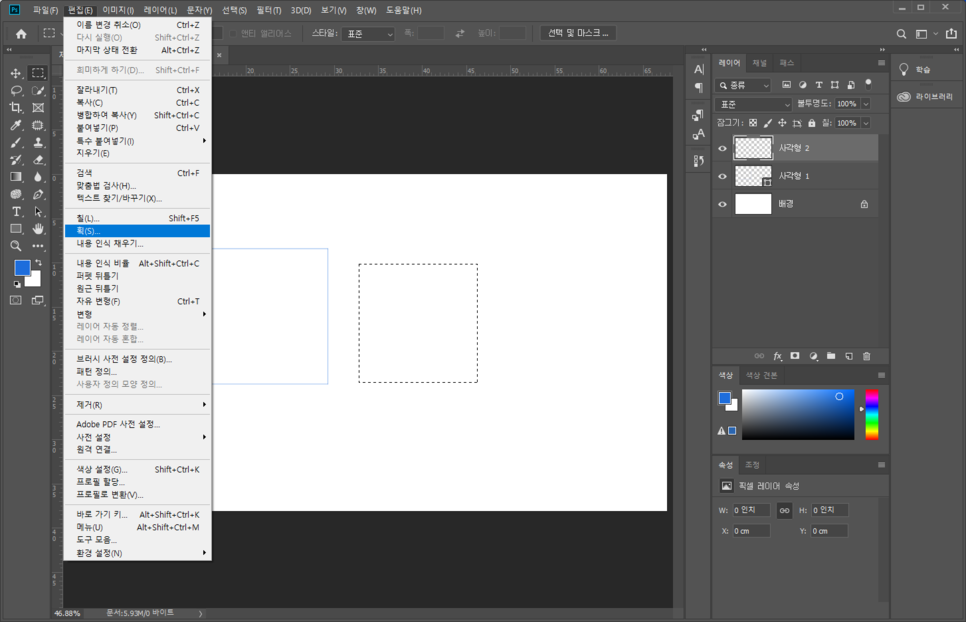Select the Gradient tool
This screenshot has height=622, width=966.
(x=16, y=177)
